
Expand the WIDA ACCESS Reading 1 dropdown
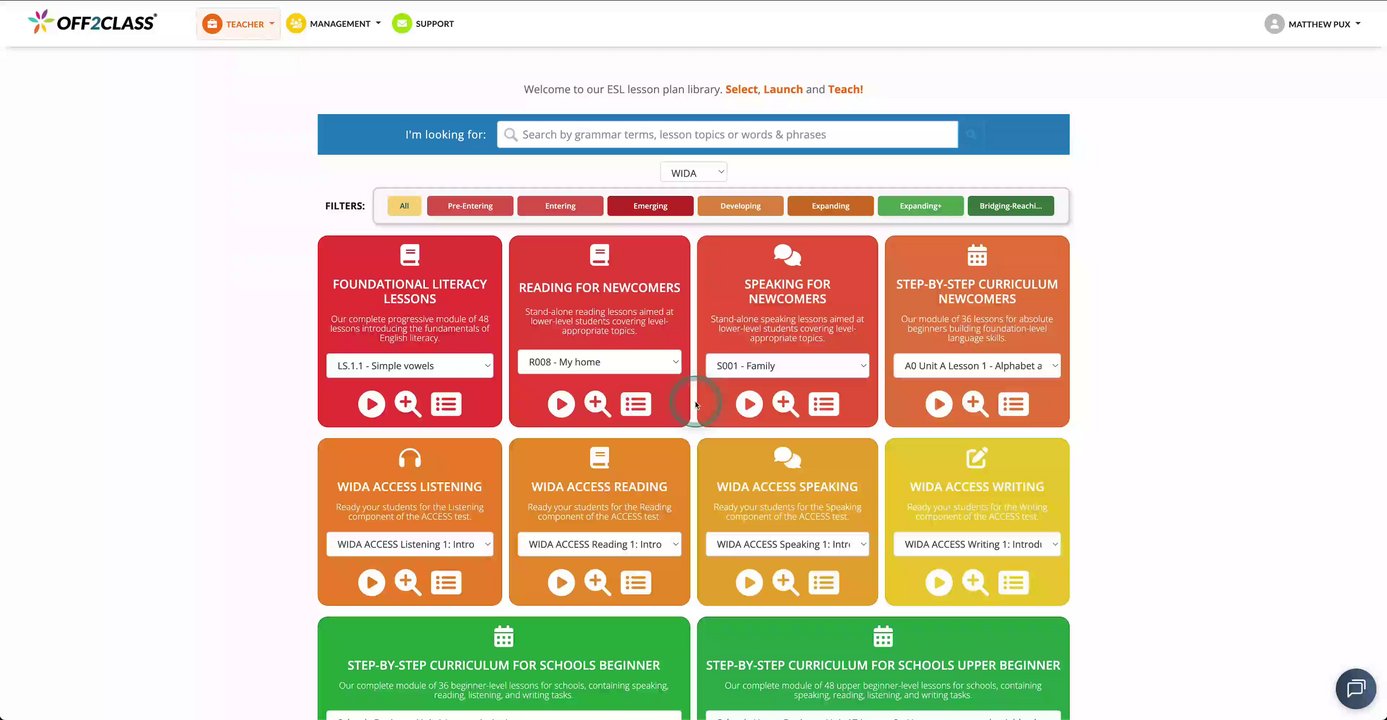[599, 544]
